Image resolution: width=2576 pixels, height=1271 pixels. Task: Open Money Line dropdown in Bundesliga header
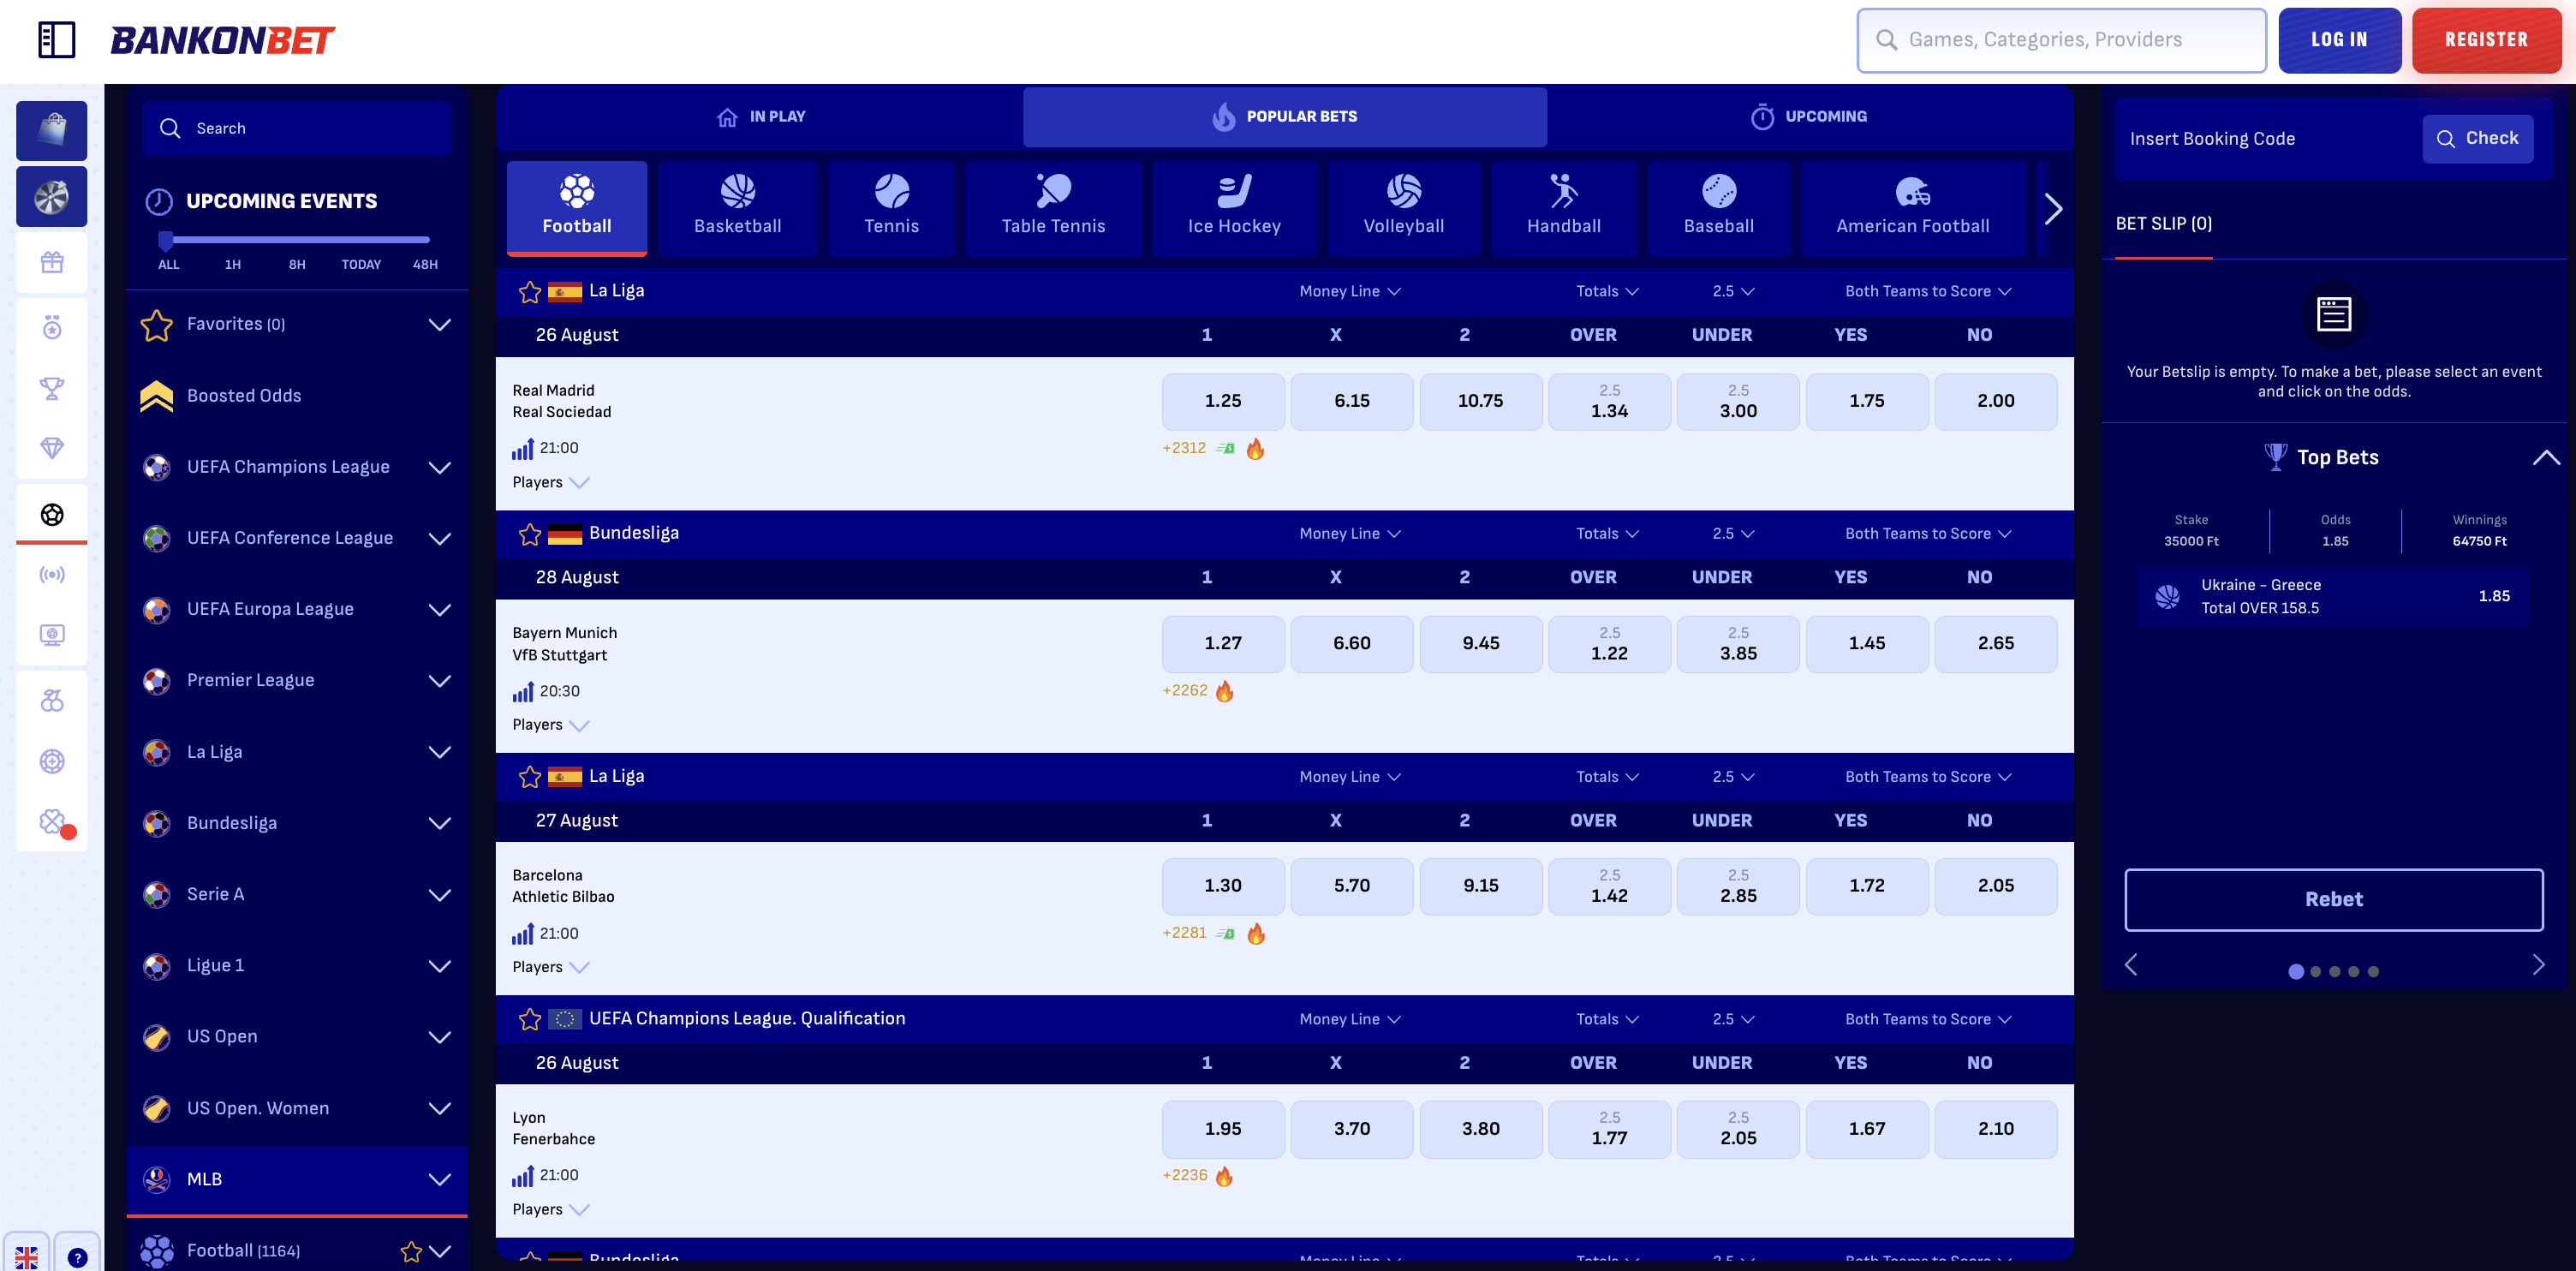pyautogui.click(x=1349, y=534)
